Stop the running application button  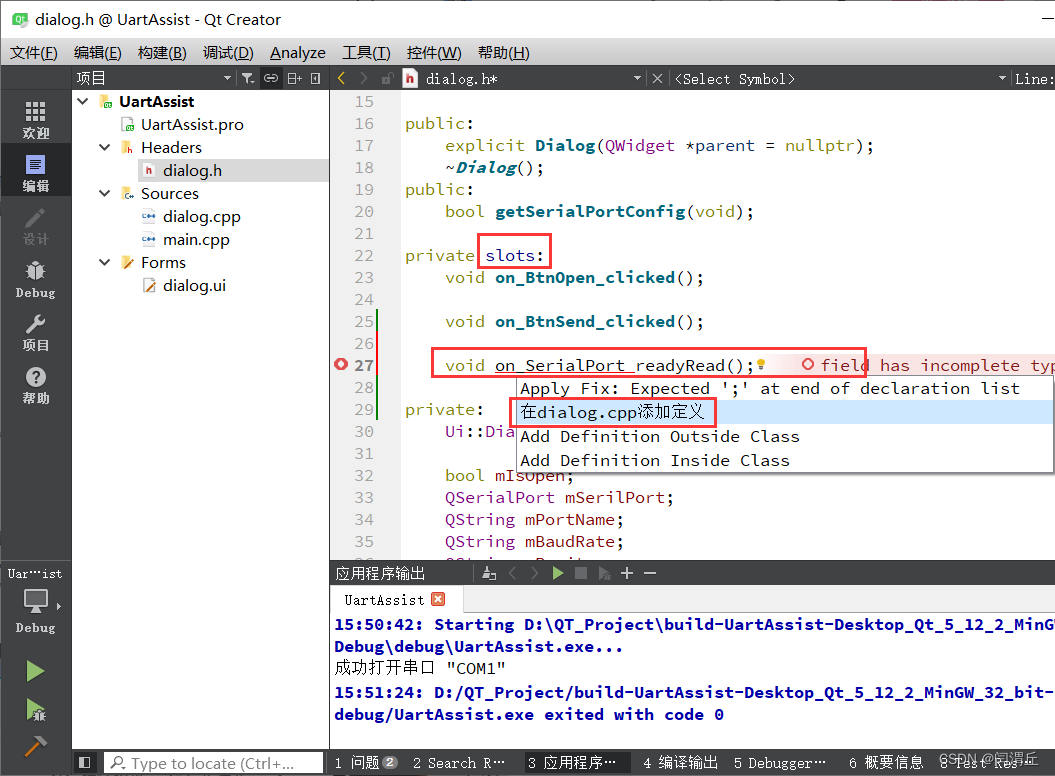(x=581, y=573)
